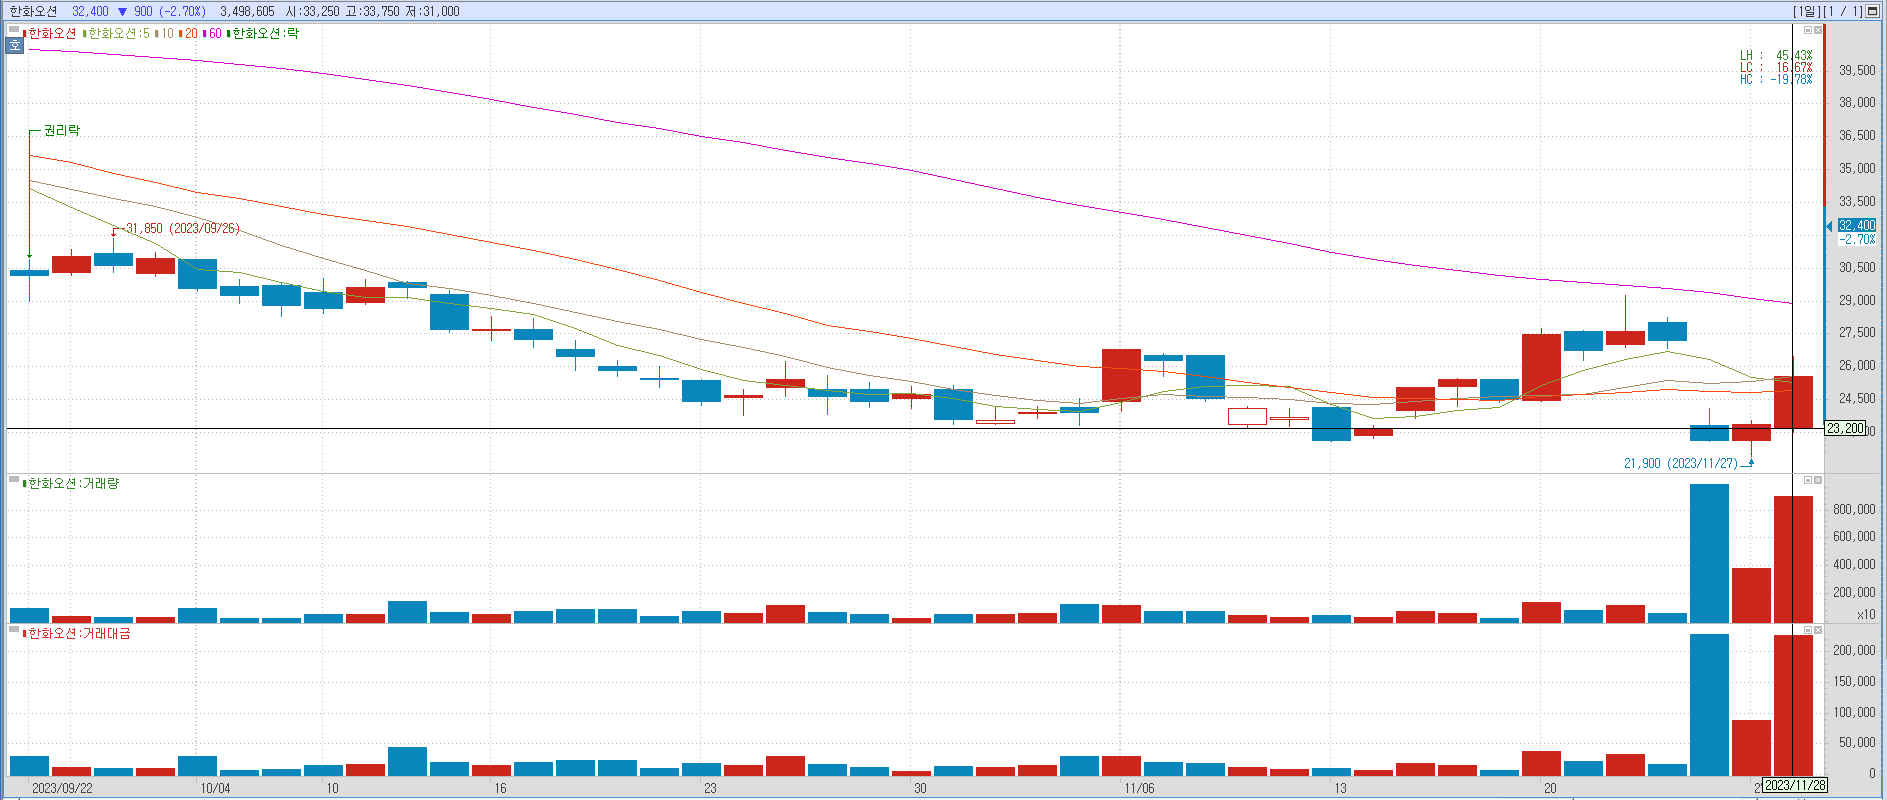Click the 권리락 marker label on chart
The image size is (1887, 800).
[61, 131]
